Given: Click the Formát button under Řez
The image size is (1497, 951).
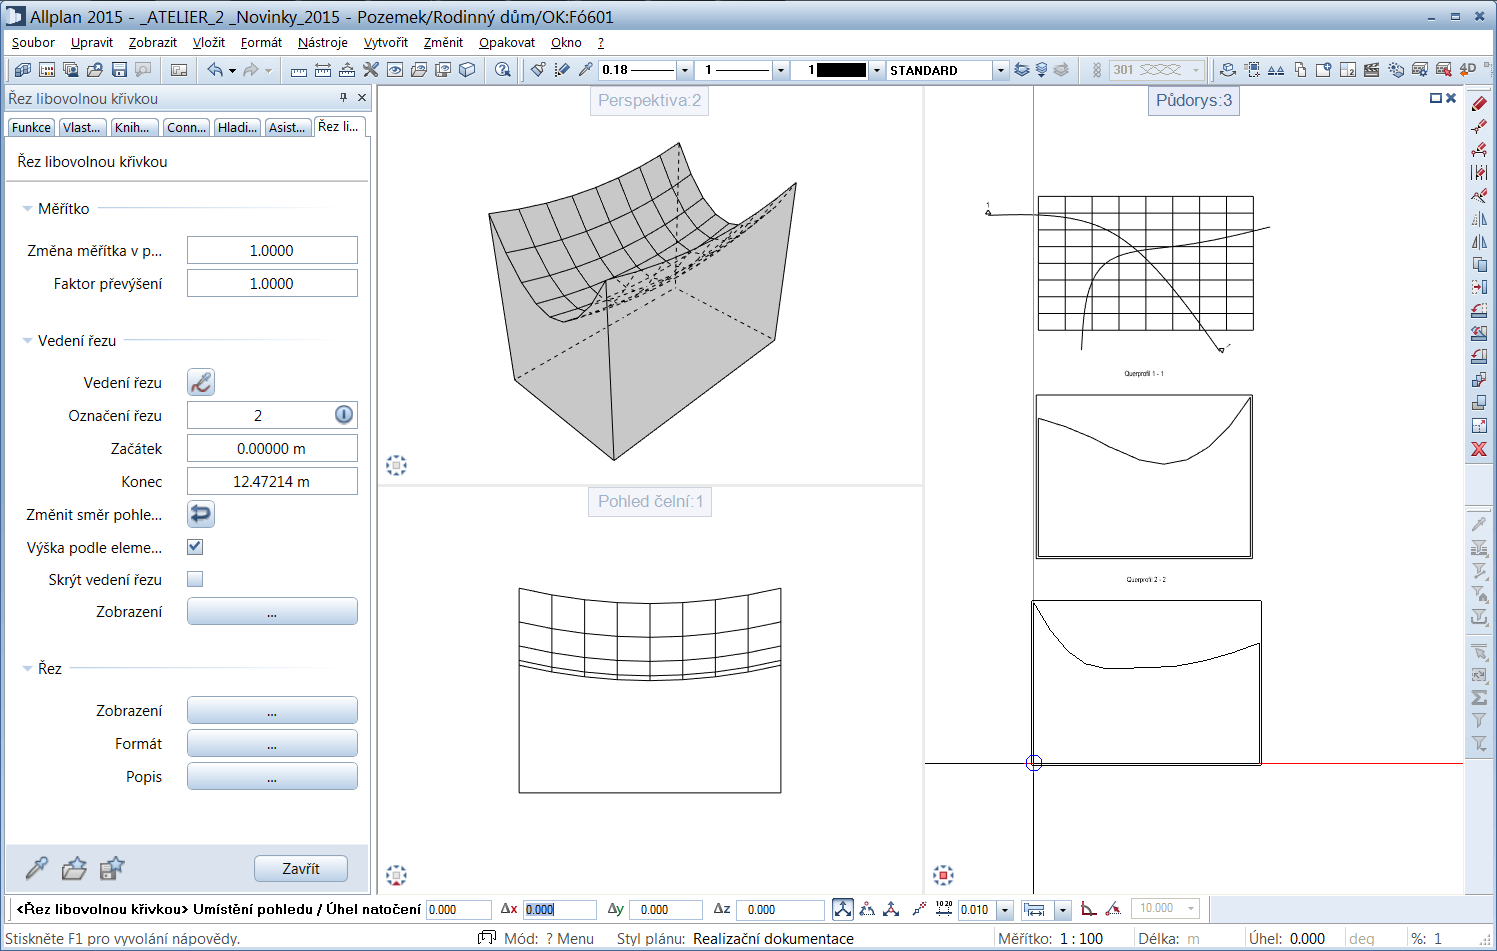Looking at the screenshot, I should tap(272, 744).
